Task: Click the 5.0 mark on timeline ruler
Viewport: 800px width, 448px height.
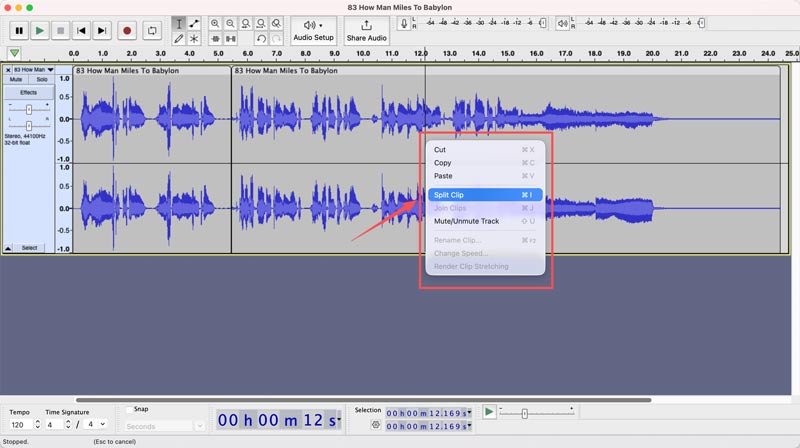Action: point(218,53)
